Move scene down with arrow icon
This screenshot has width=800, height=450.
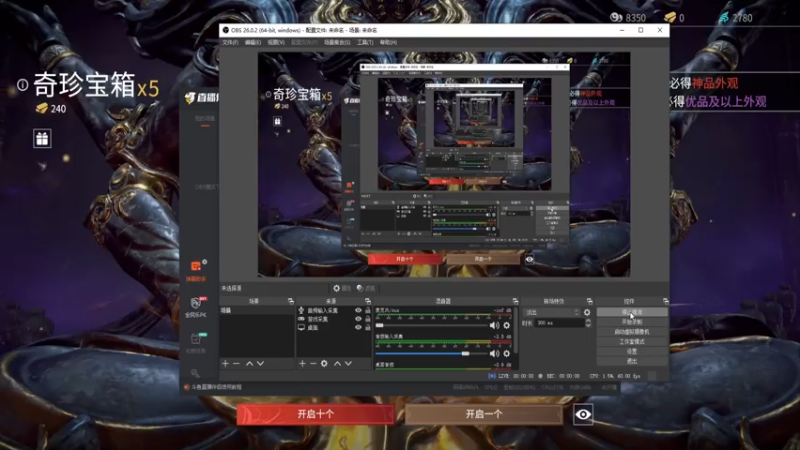click(261, 363)
